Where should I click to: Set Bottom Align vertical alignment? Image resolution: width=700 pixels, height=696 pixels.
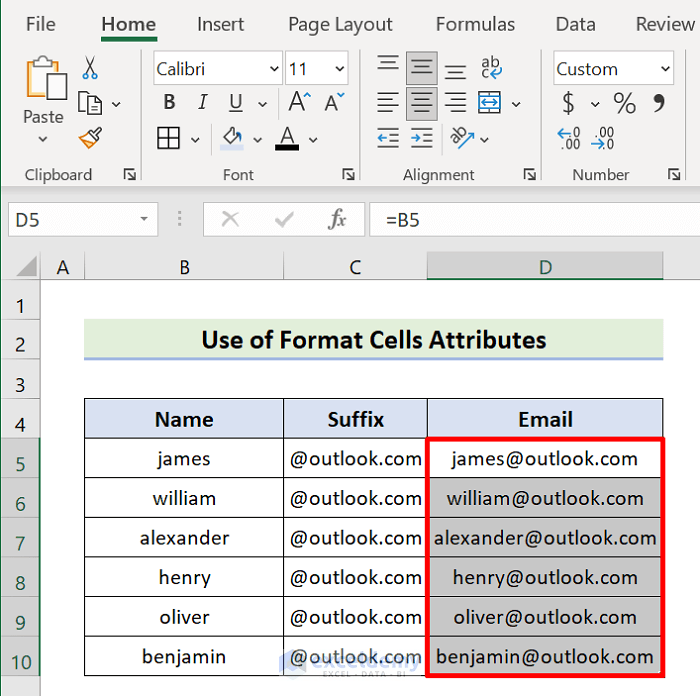point(455,72)
